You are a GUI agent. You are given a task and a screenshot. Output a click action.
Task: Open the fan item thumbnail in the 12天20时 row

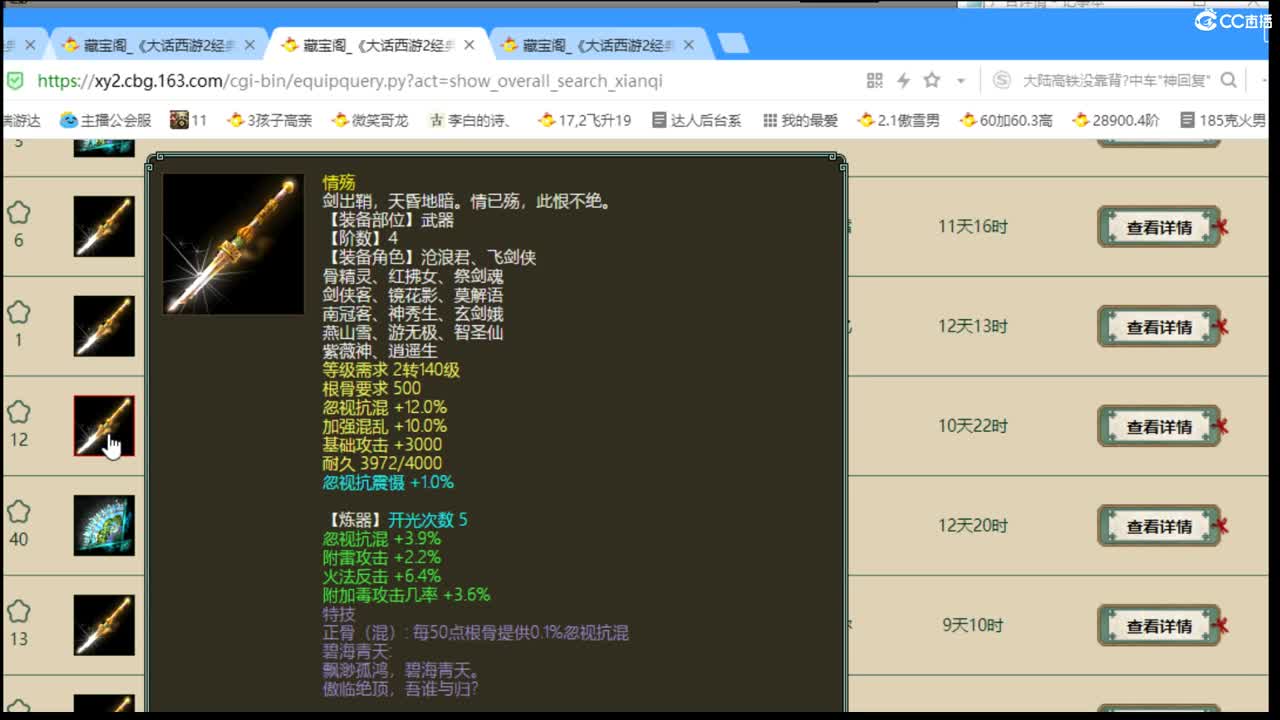(x=104, y=525)
